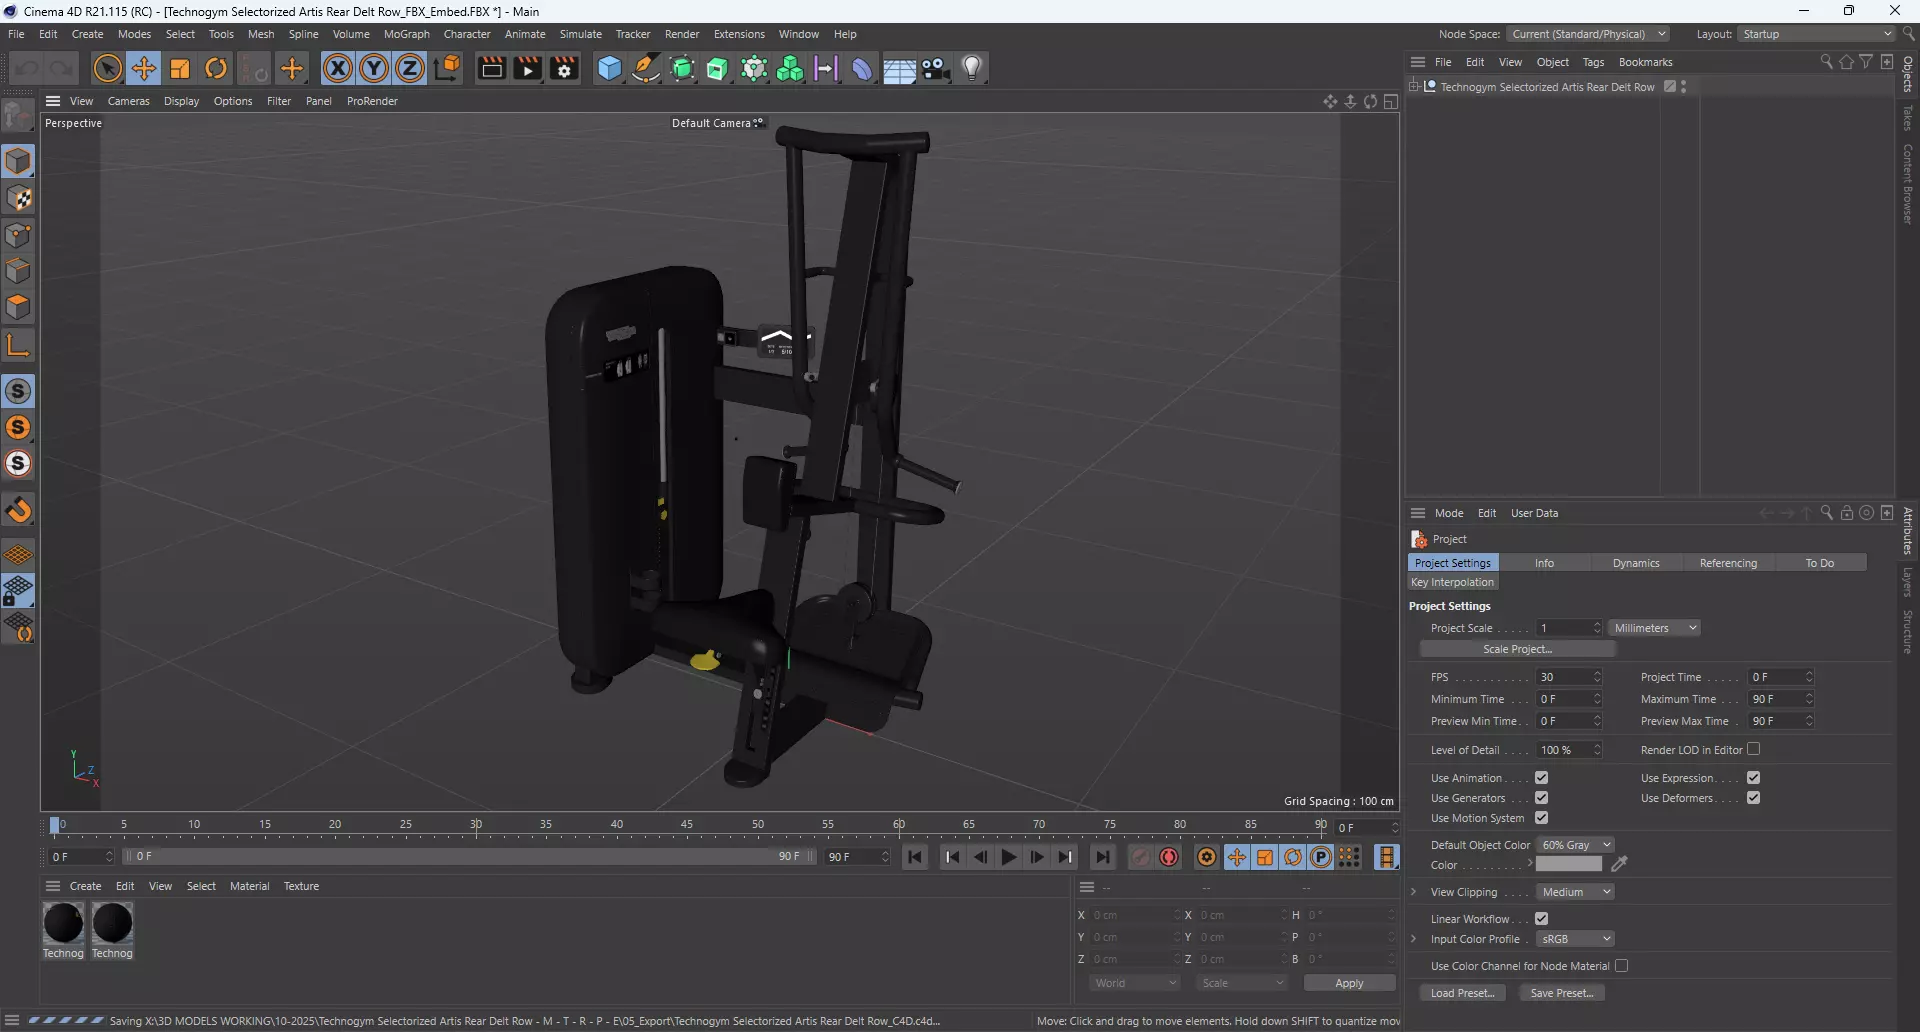Select the first Technog material thumbnail
This screenshot has width=1920, height=1032.
click(63, 923)
